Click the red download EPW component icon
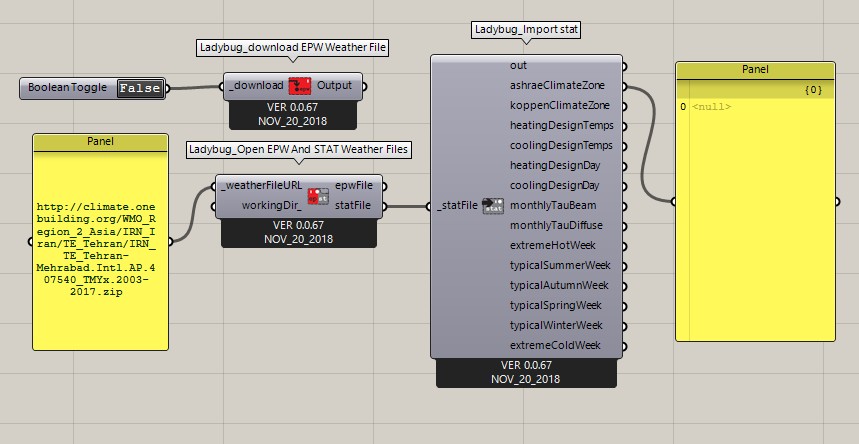 click(300, 86)
